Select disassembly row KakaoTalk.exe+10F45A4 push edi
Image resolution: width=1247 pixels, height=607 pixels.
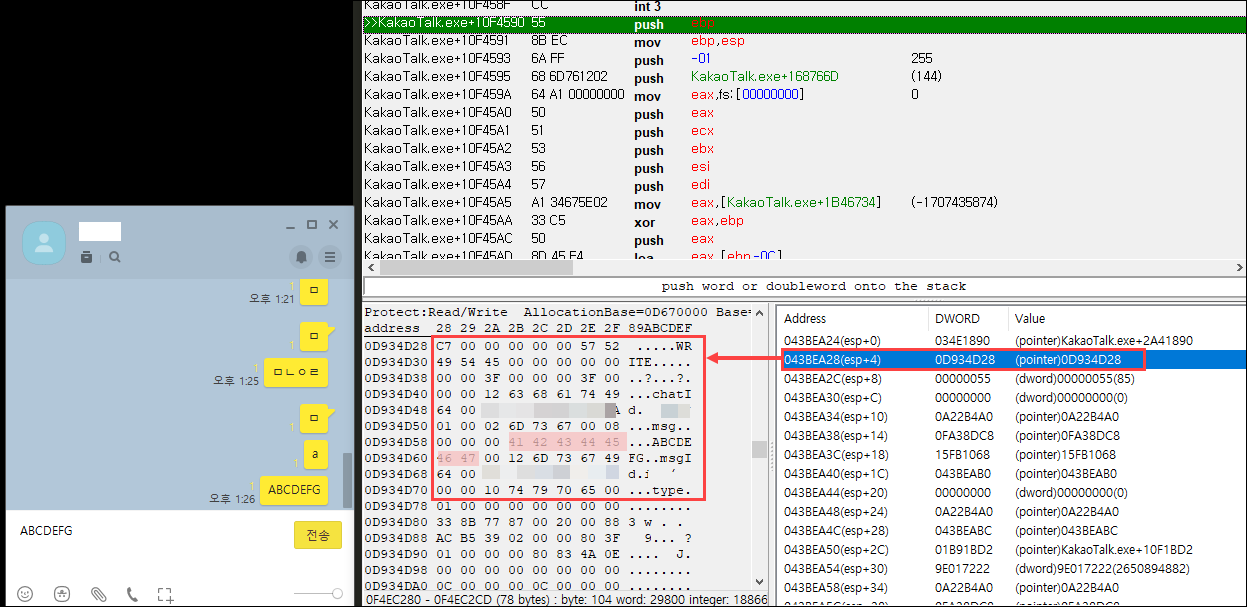pyautogui.click(x=804, y=185)
